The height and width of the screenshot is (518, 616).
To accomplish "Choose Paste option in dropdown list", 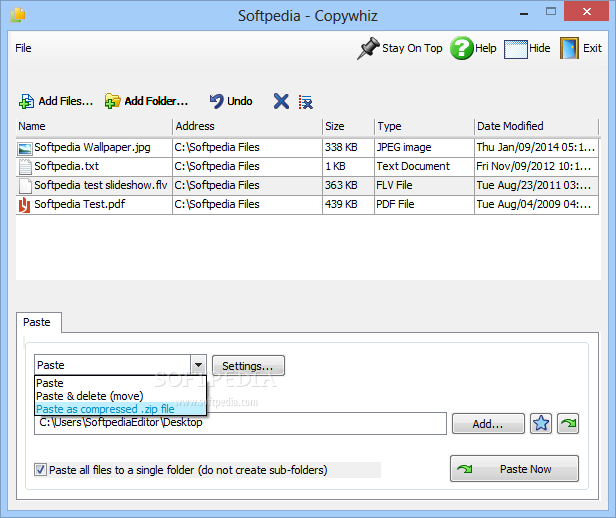I will point(120,383).
